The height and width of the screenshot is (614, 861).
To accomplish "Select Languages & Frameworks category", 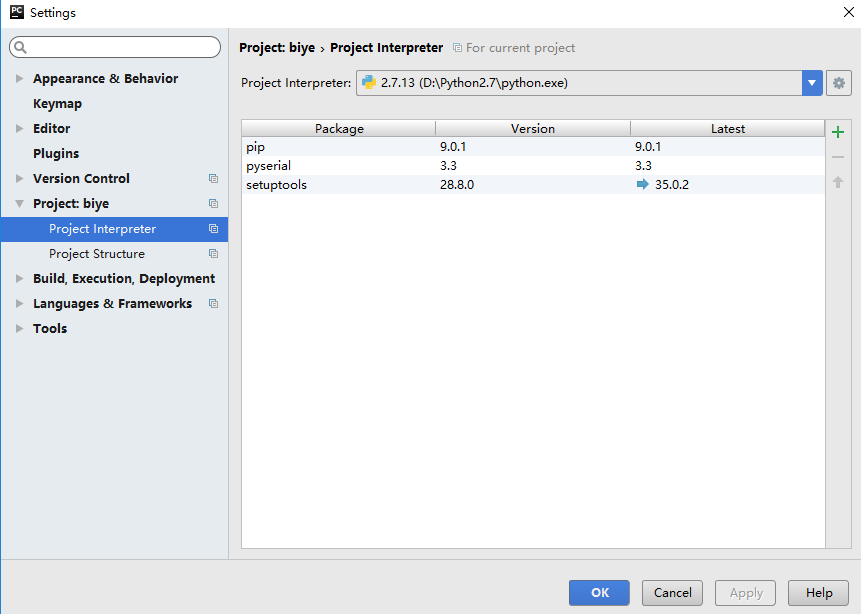I will [113, 304].
